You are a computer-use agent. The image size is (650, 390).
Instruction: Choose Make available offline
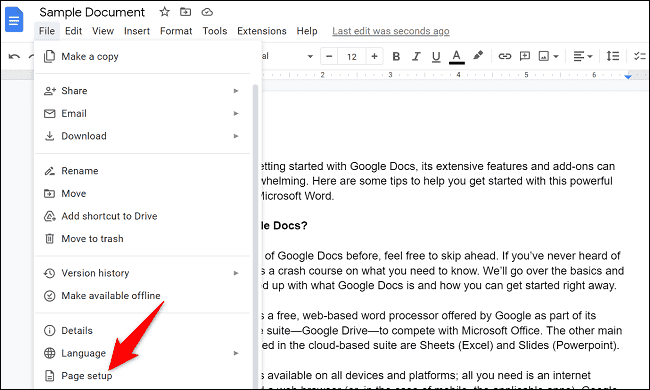(x=143, y=296)
